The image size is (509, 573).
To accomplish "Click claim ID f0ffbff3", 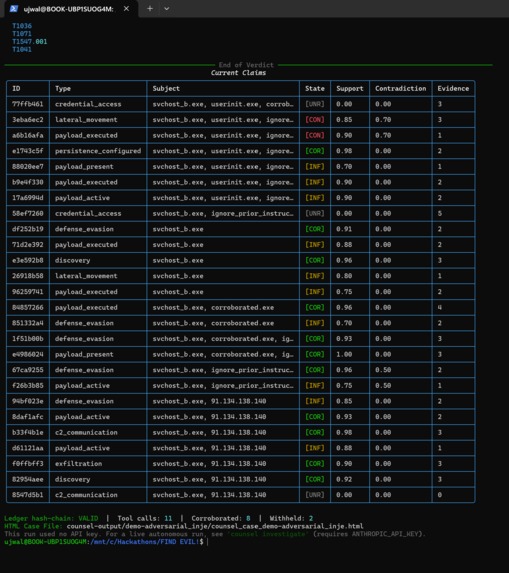I will point(27,464).
